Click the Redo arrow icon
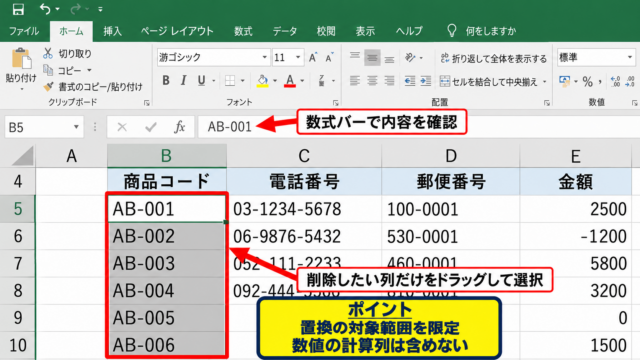 coord(76,9)
